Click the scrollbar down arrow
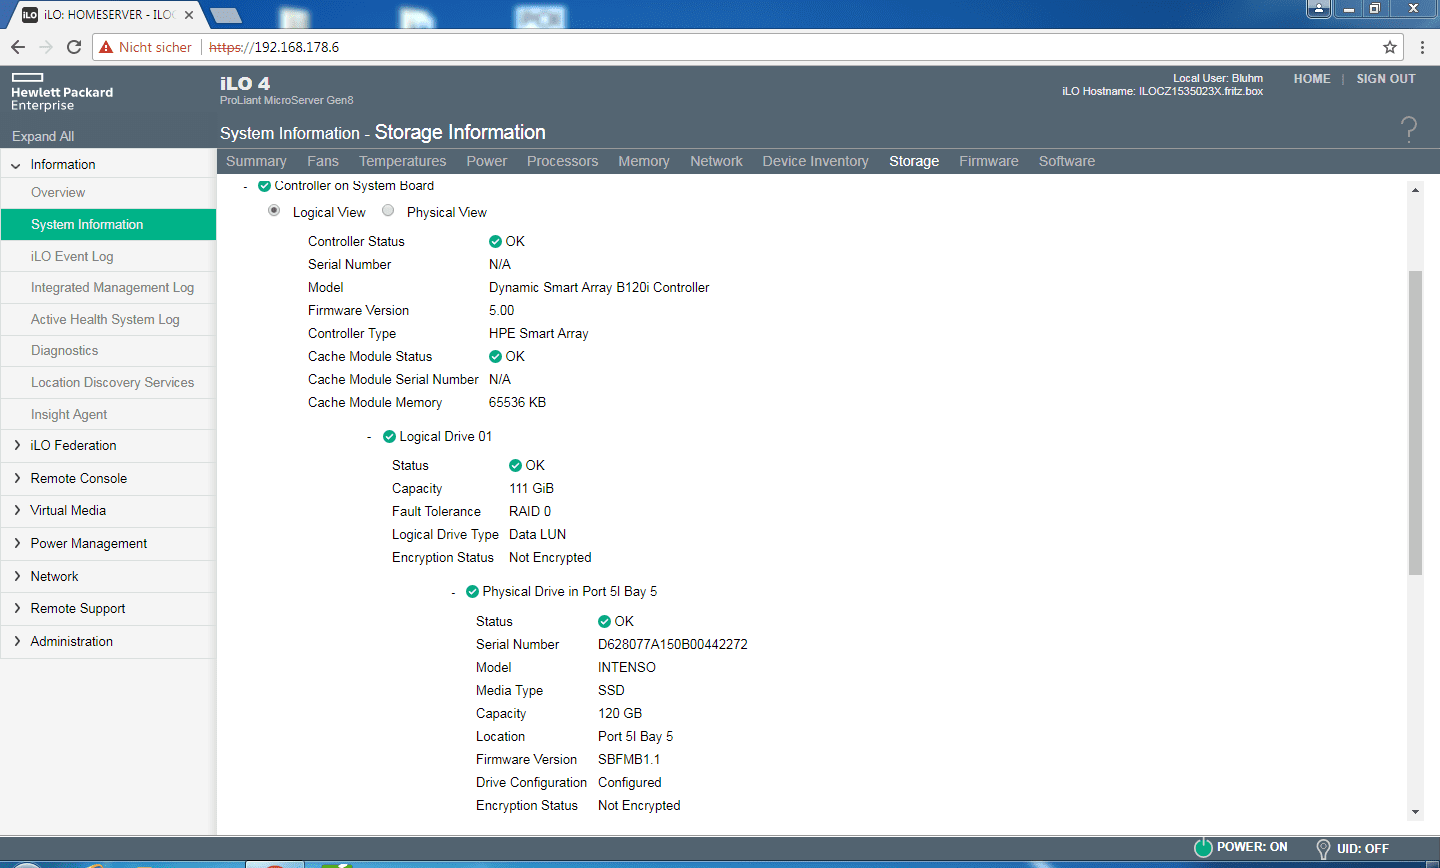Image resolution: width=1440 pixels, height=868 pixels. pos(1415,812)
